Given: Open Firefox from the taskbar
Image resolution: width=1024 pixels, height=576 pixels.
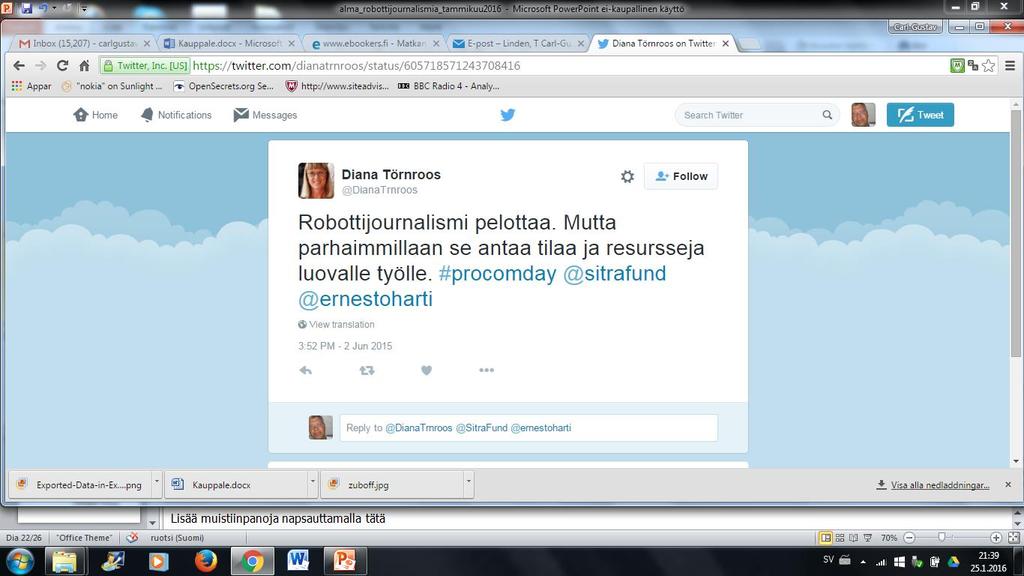Looking at the screenshot, I should pyautogui.click(x=205, y=561).
